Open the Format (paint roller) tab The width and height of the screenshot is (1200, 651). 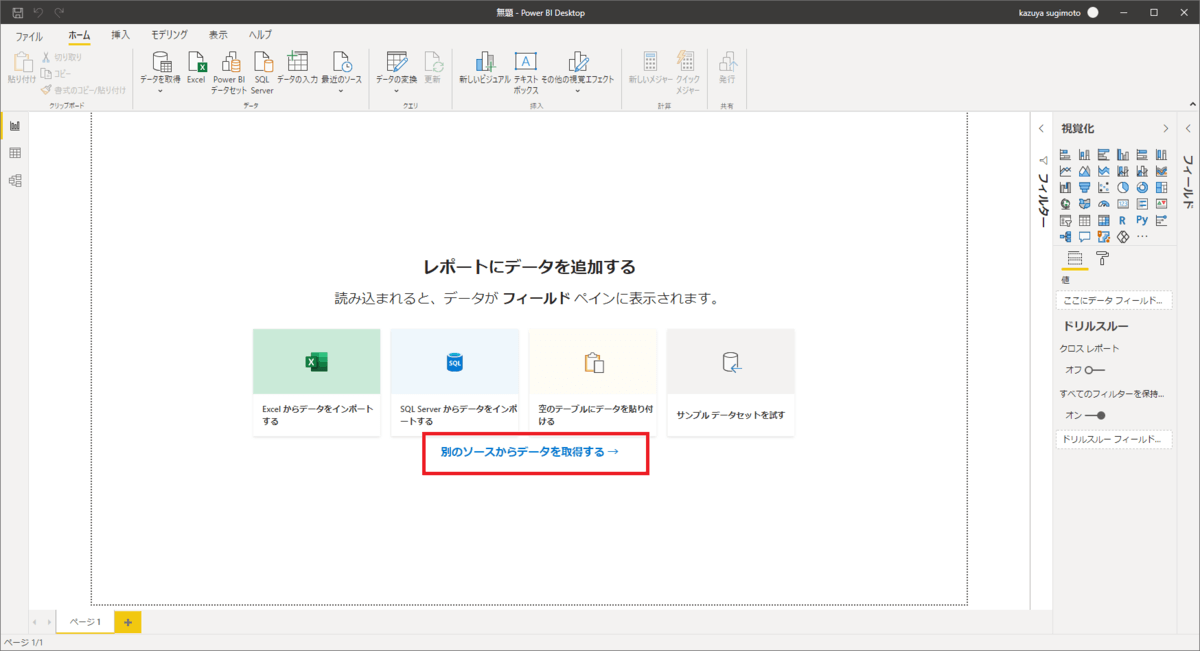1102,259
